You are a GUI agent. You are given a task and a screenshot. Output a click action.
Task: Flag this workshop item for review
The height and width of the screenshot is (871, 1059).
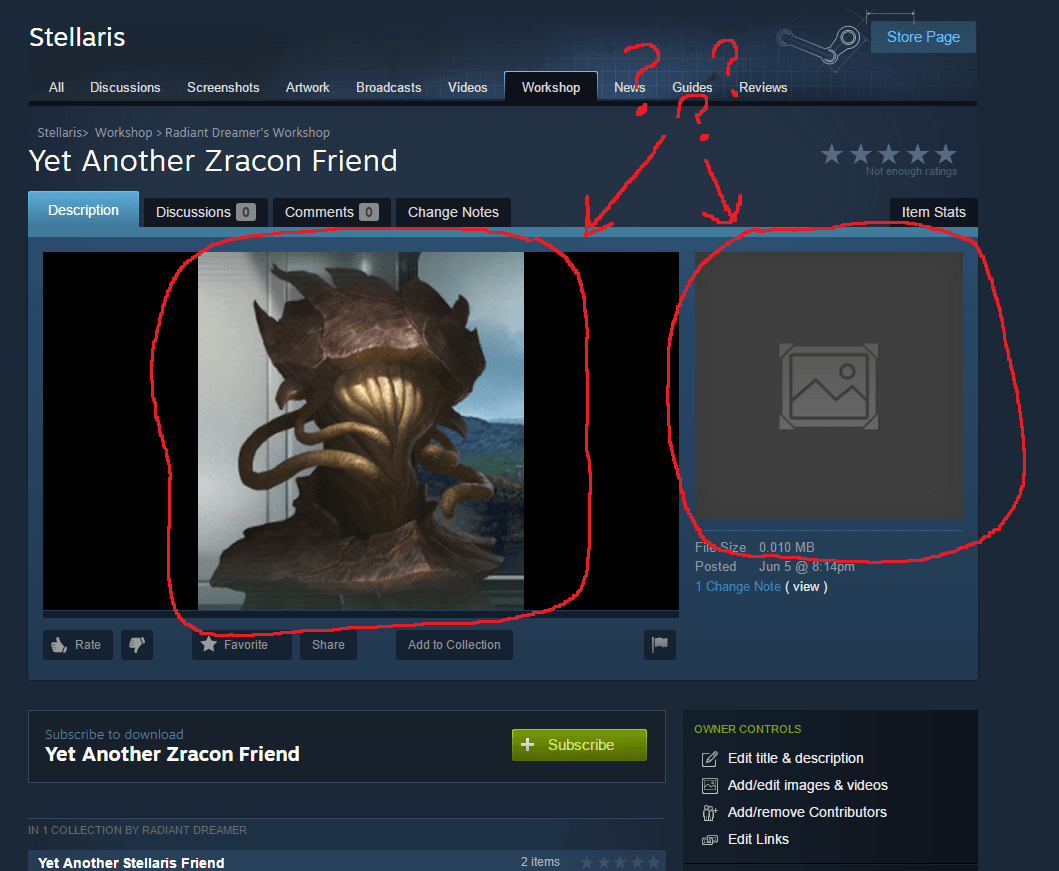point(659,645)
